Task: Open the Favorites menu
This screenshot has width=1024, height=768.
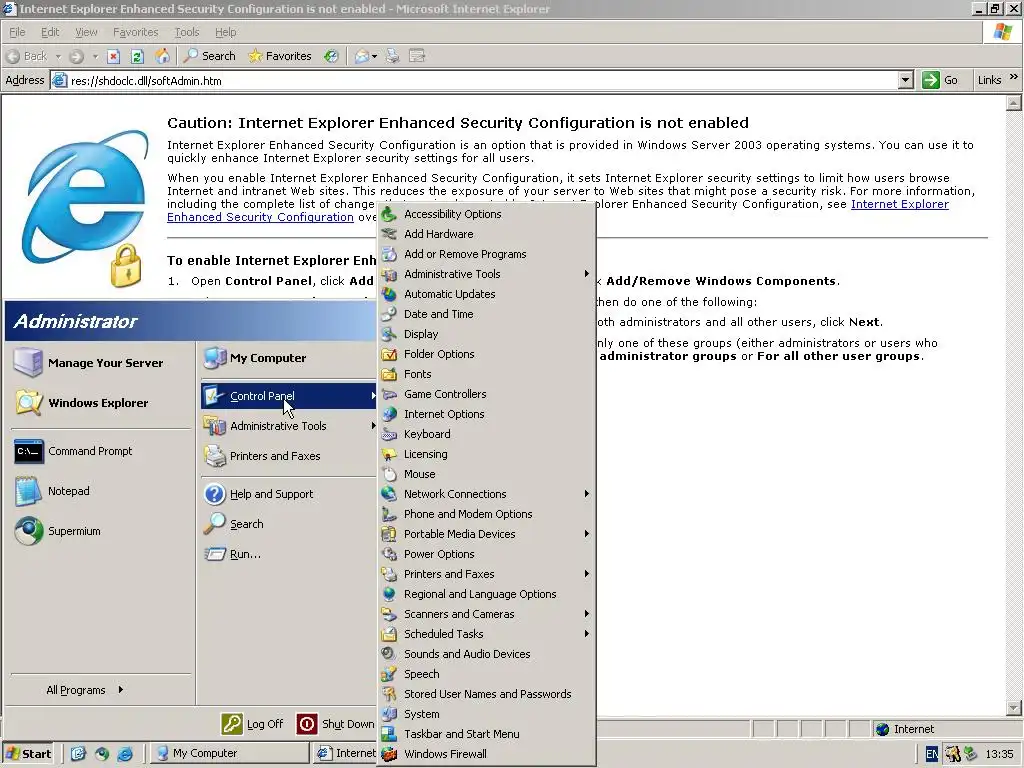Action: click(x=135, y=32)
